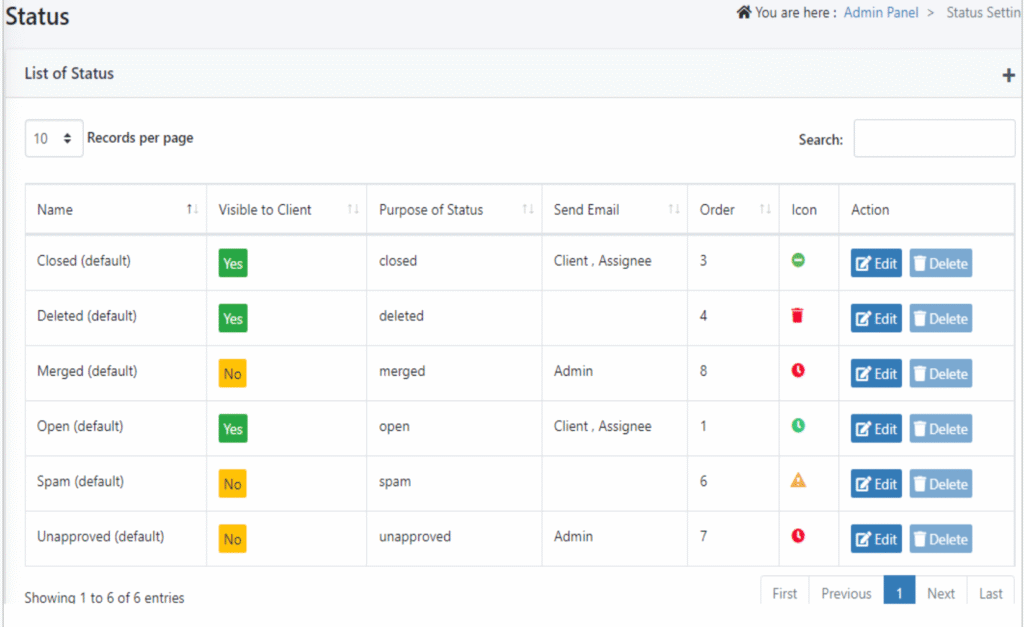Click the Yes badge for Closed status
Viewport: 1024px width, 627px height.
click(x=233, y=264)
